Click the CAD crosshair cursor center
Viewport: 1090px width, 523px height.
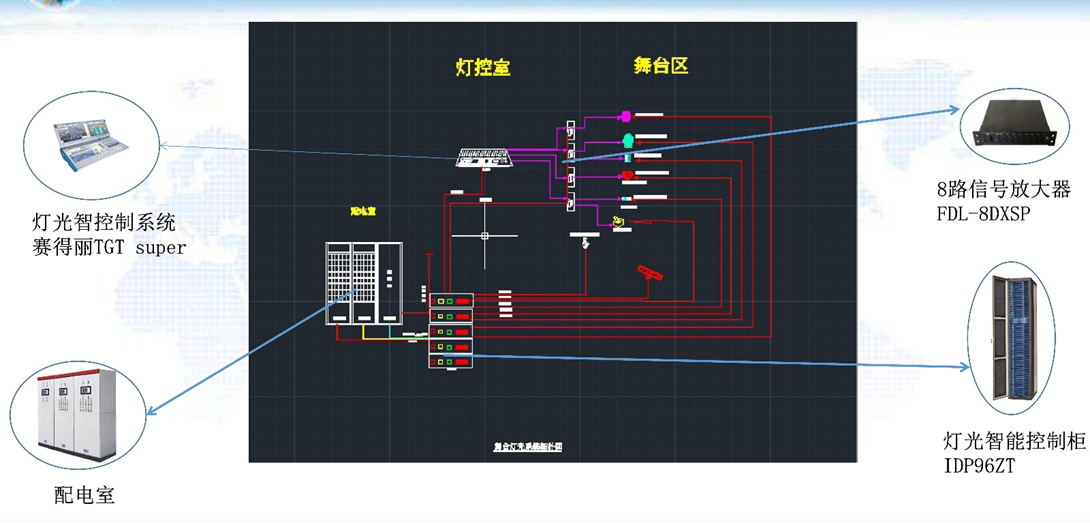(484, 237)
